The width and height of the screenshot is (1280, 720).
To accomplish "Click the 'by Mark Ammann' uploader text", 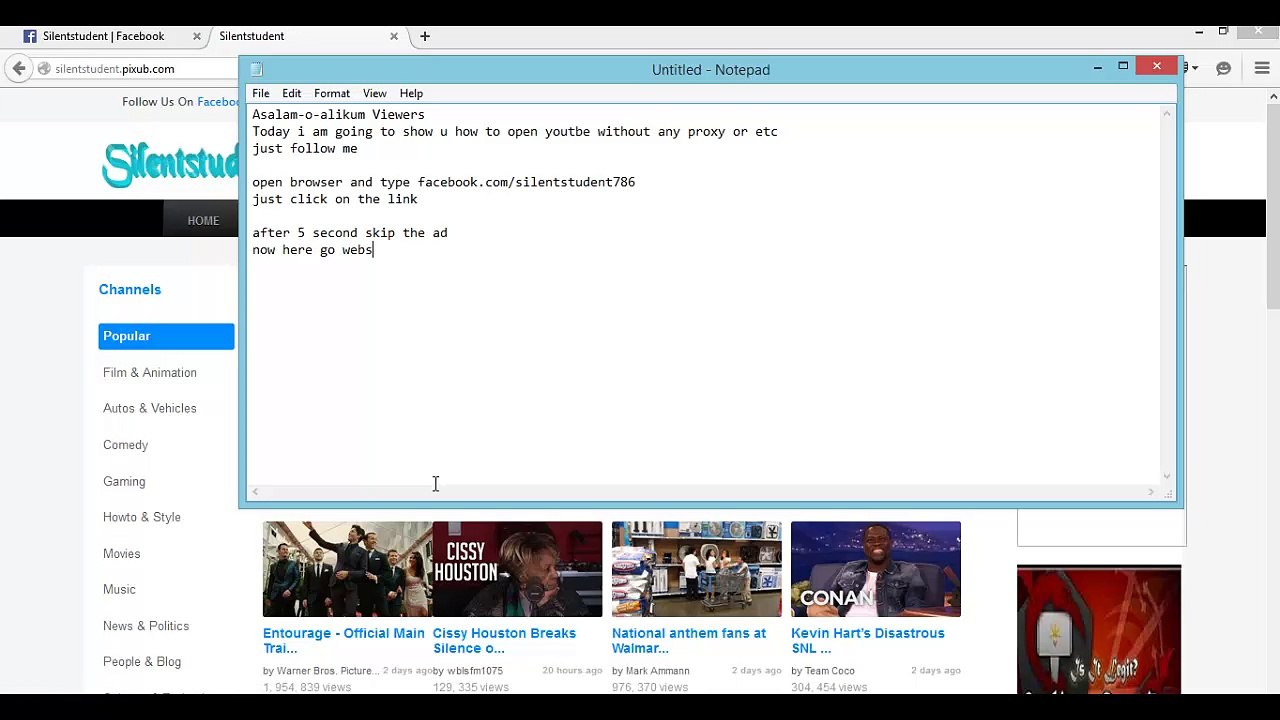I will coord(651,671).
